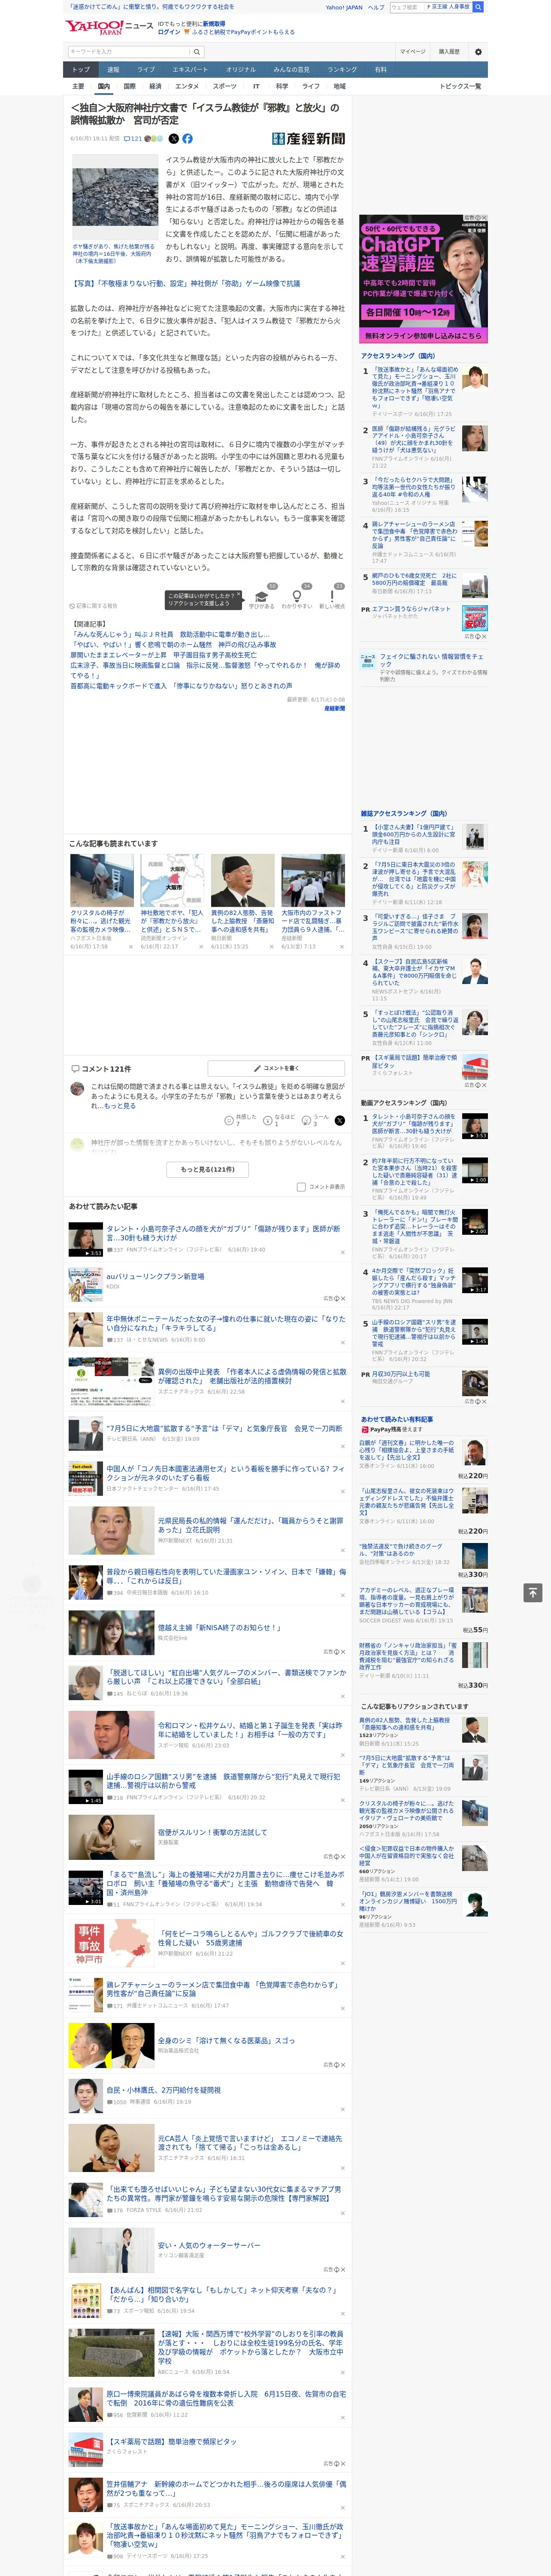Select エンタメ category in sub-navigation

pos(187,87)
